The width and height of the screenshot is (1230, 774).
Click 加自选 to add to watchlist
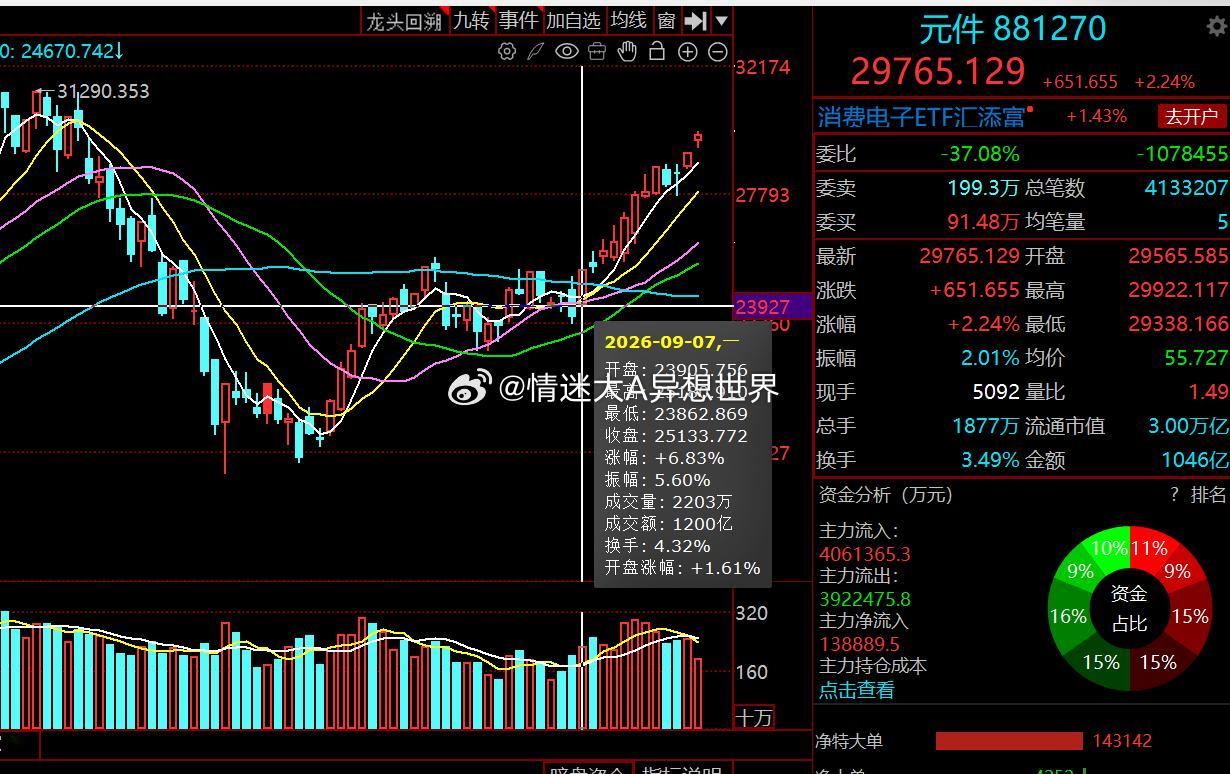(573, 21)
